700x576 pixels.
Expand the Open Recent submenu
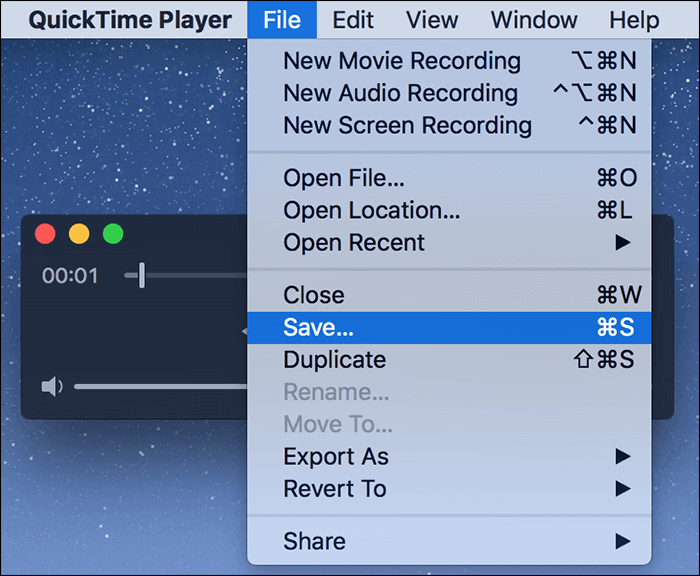[x=449, y=242]
